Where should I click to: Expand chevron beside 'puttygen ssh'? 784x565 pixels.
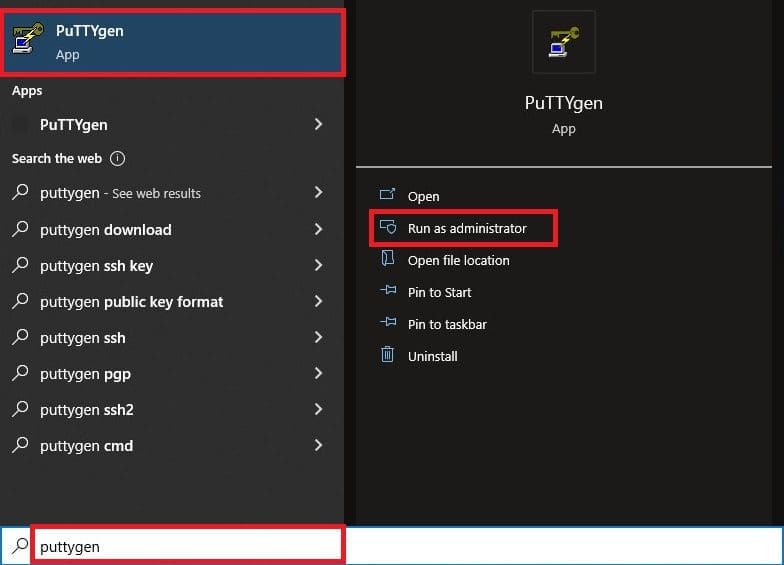coord(318,337)
